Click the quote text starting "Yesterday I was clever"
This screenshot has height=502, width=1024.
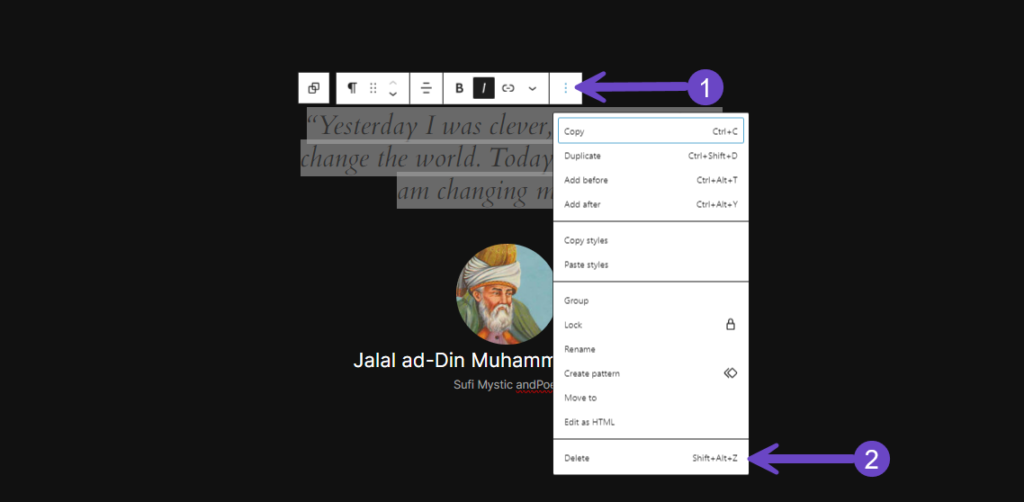[x=430, y=125]
